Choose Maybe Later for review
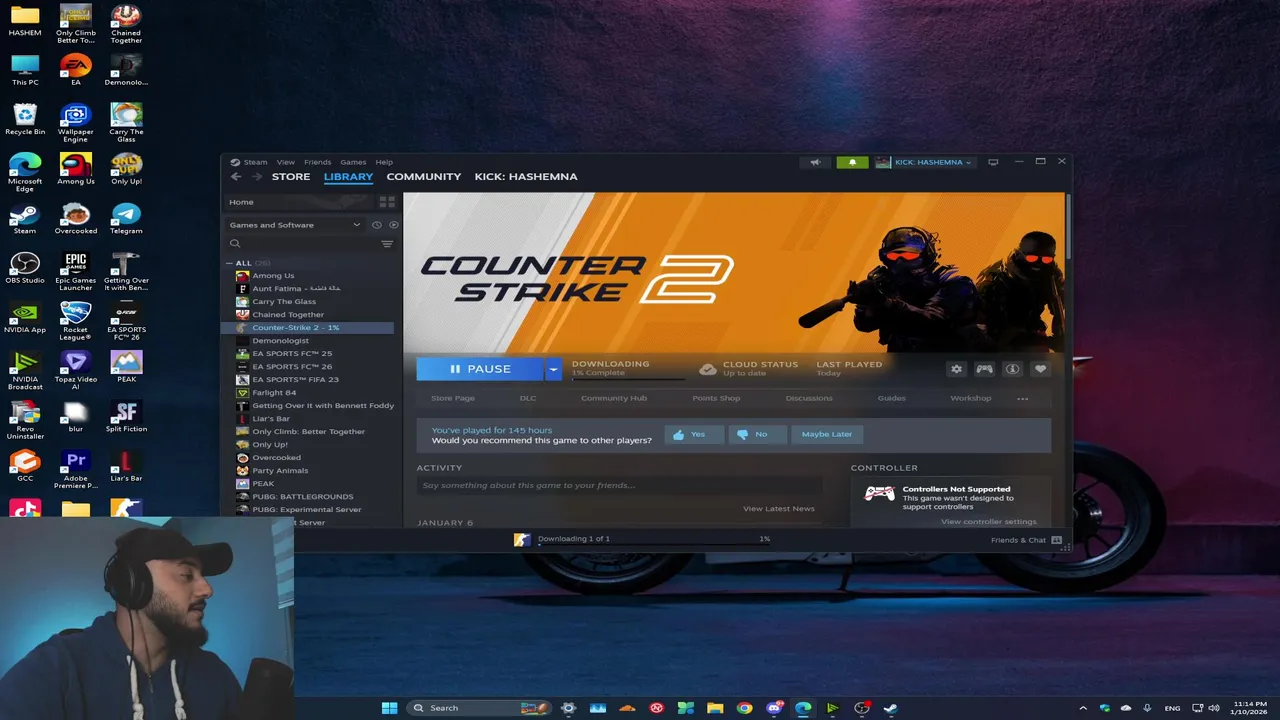Image resolution: width=1280 pixels, height=720 pixels. pos(827,434)
